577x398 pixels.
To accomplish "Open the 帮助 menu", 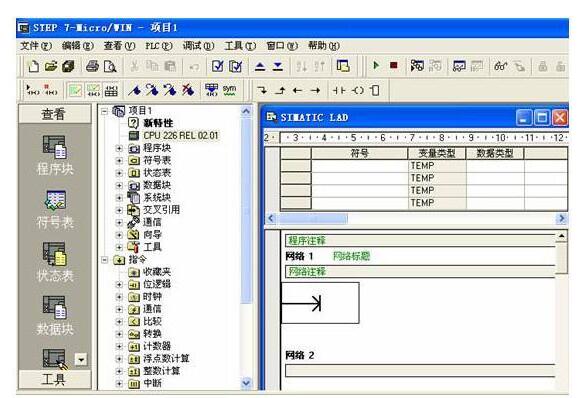I will coord(324,46).
